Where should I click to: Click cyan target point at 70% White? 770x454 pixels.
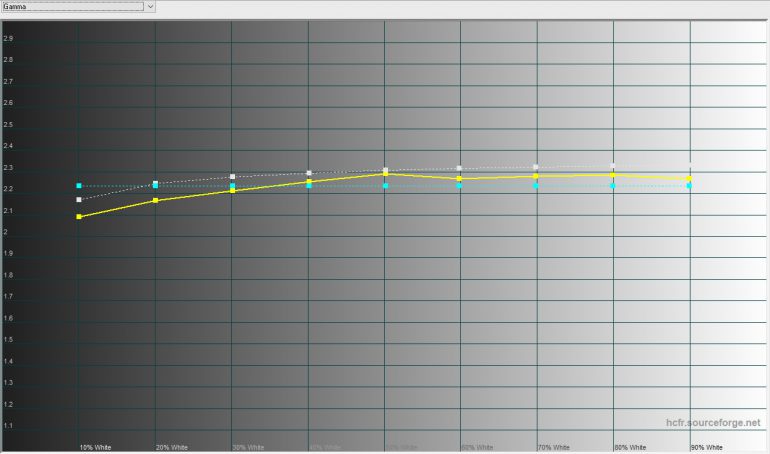click(x=536, y=186)
